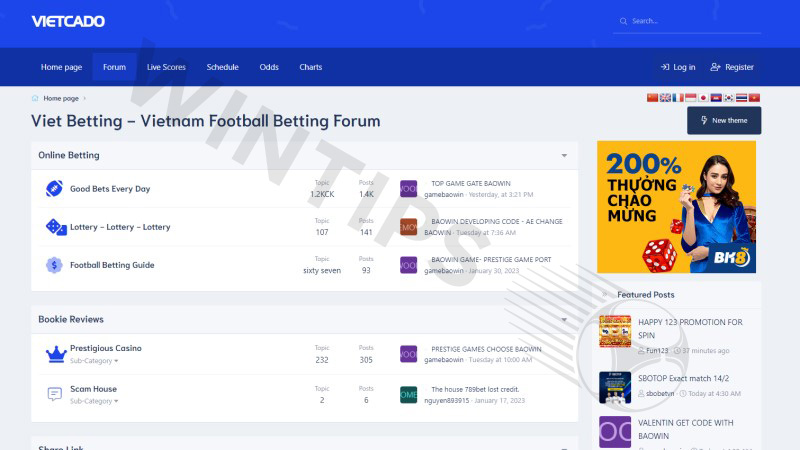Click the Fun123 author name

(657, 351)
